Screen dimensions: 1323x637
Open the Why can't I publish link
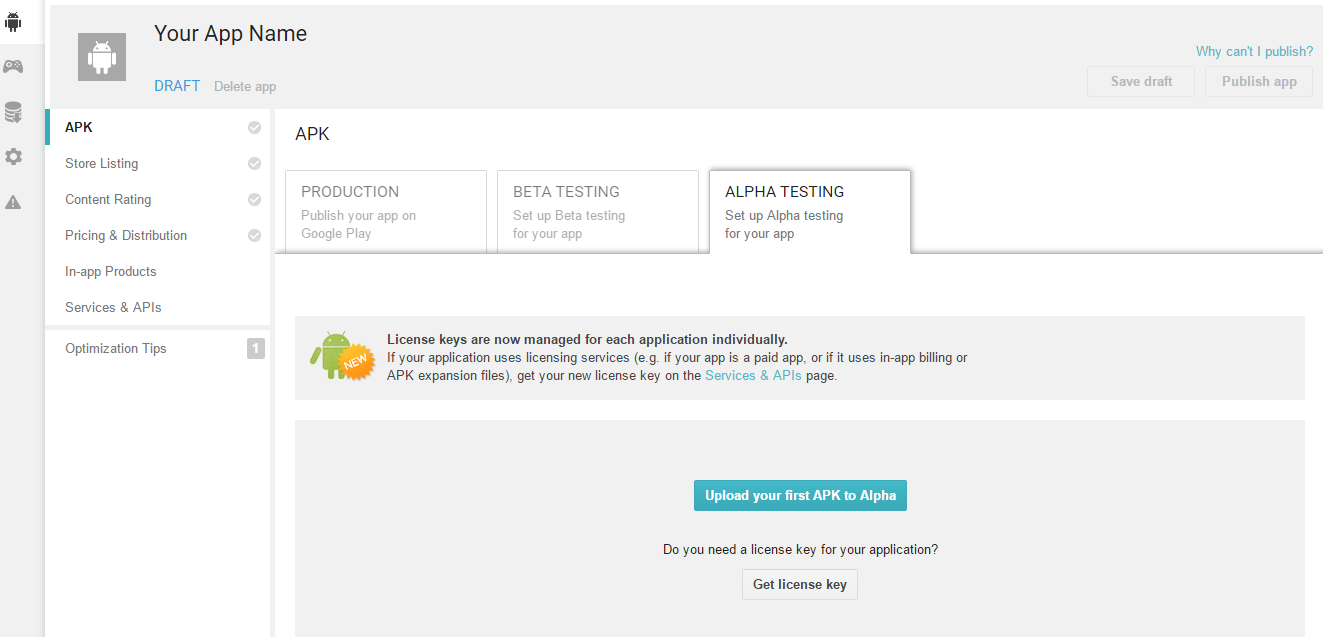[x=1254, y=52]
